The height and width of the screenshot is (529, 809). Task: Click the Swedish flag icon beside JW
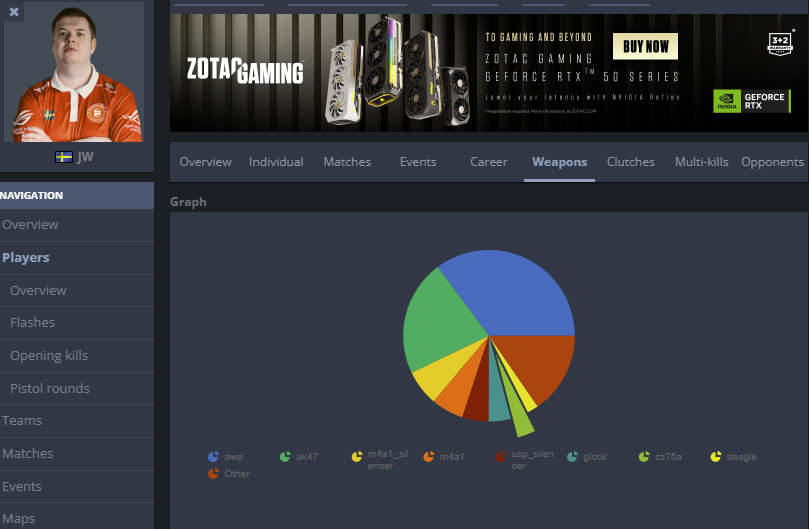[x=64, y=157]
